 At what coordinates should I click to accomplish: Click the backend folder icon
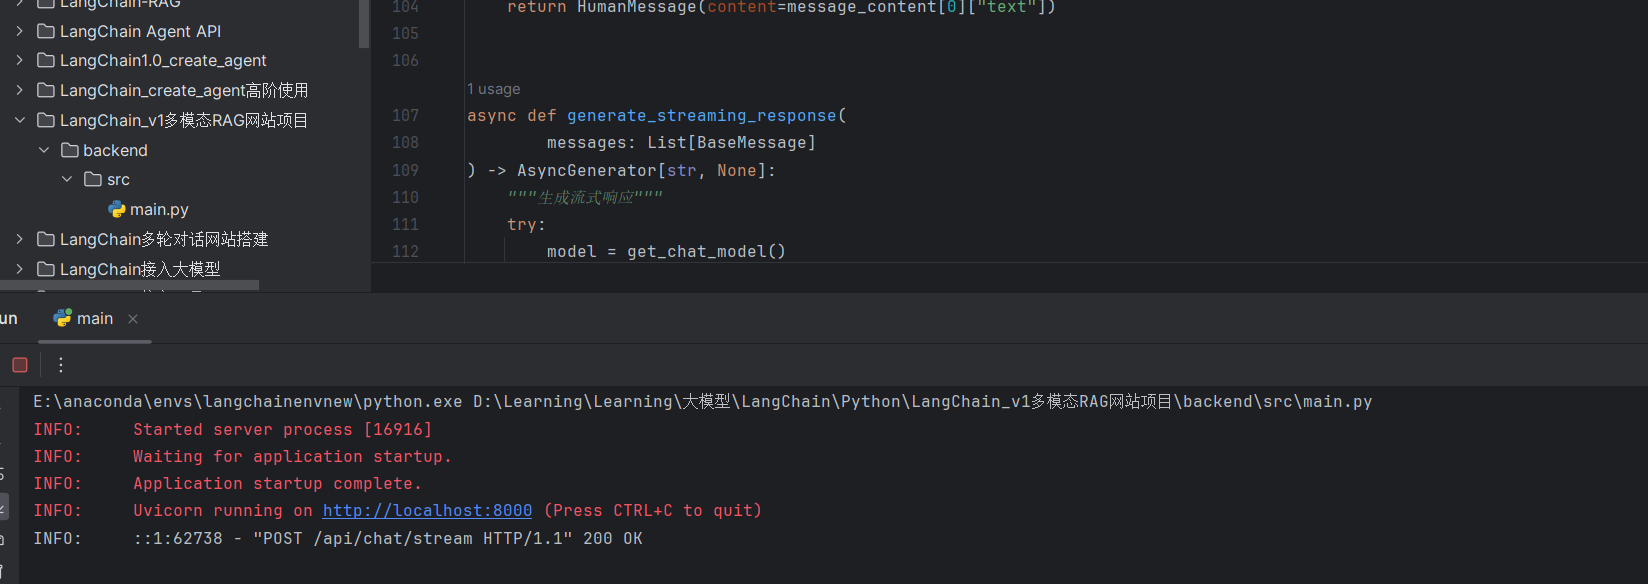coord(69,150)
